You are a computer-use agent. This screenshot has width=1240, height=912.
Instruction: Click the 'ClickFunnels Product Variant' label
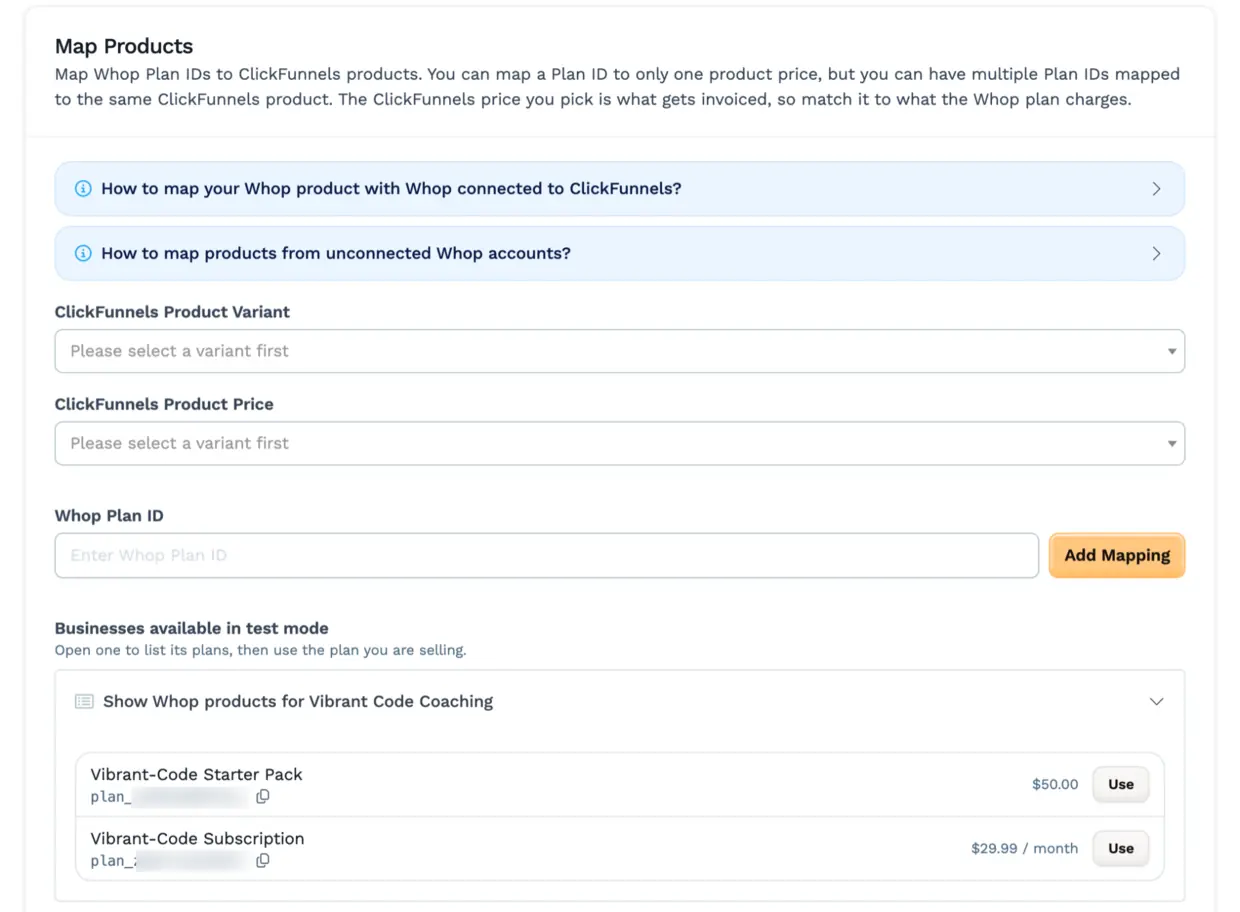172,312
